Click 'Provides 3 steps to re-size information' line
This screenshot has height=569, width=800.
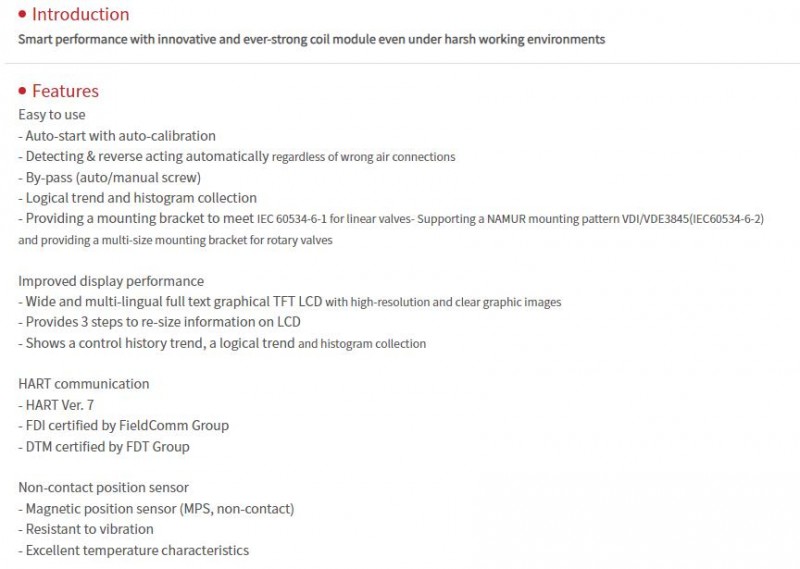coord(159,322)
